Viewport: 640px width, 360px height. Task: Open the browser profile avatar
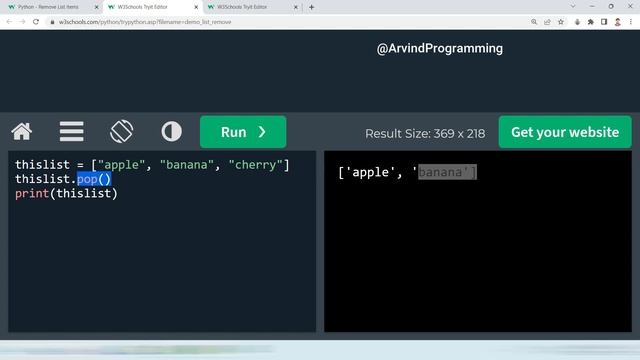pos(618,22)
